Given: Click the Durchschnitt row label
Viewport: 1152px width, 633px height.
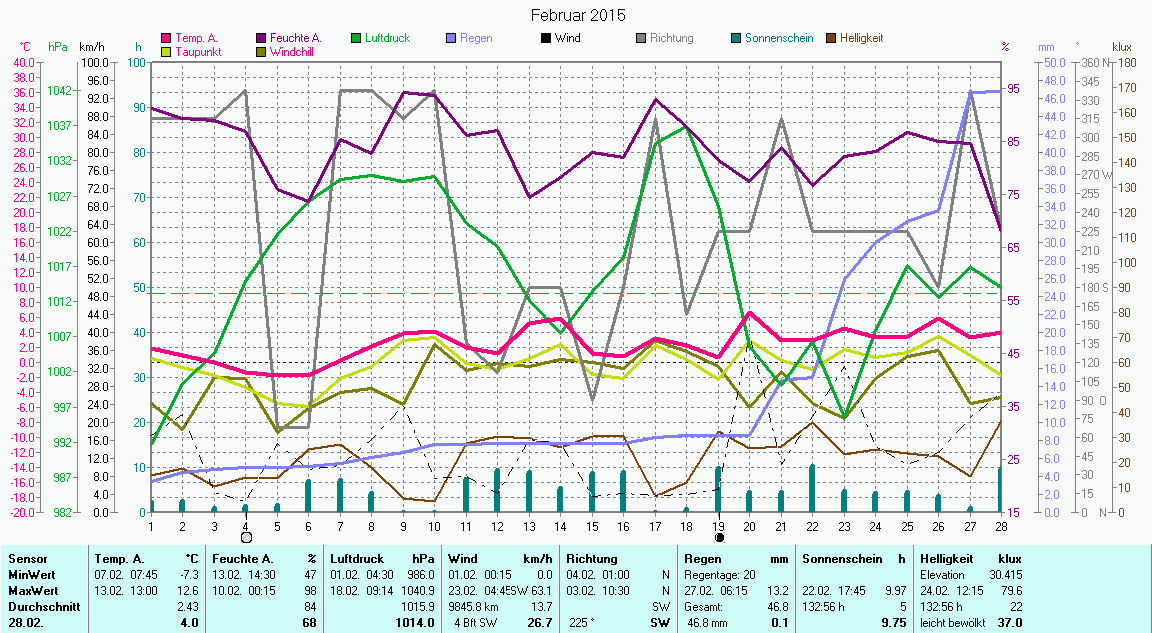Looking at the screenshot, I should point(40,606).
